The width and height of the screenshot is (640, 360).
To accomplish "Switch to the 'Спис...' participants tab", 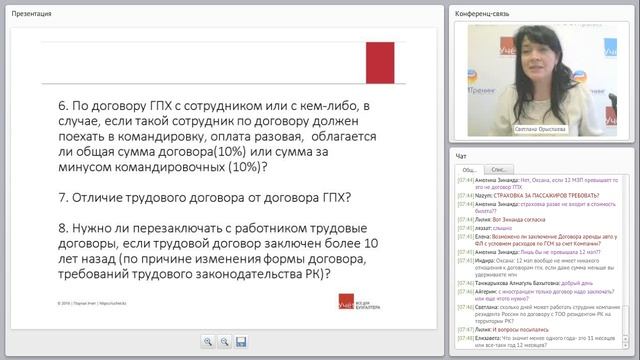I will 499,169.
